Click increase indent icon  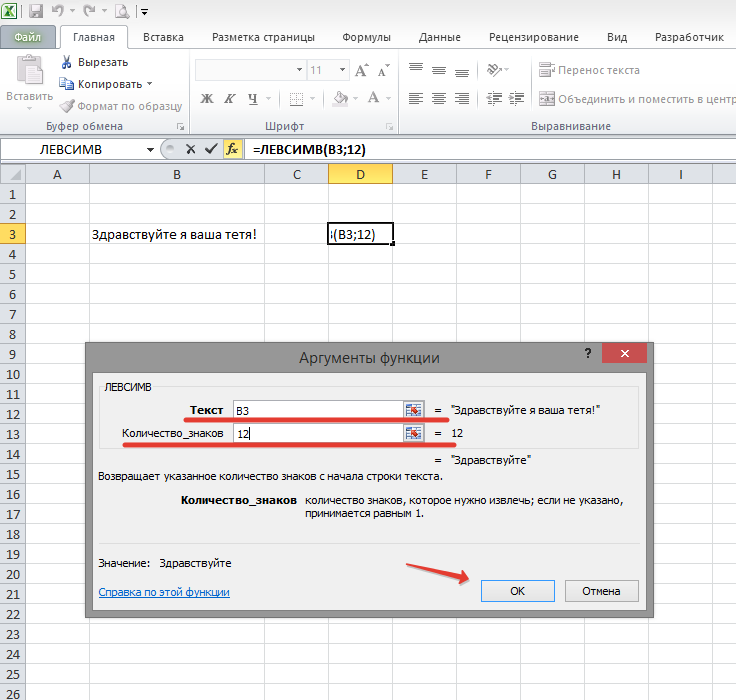(x=517, y=99)
